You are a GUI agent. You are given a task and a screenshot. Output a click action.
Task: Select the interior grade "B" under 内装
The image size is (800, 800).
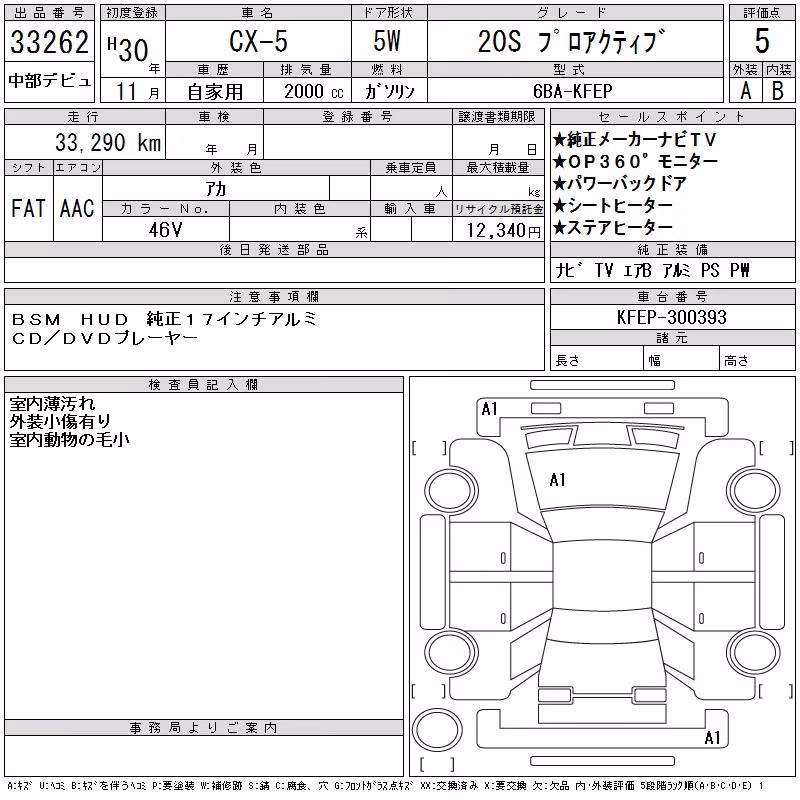pyautogui.click(x=778, y=91)
